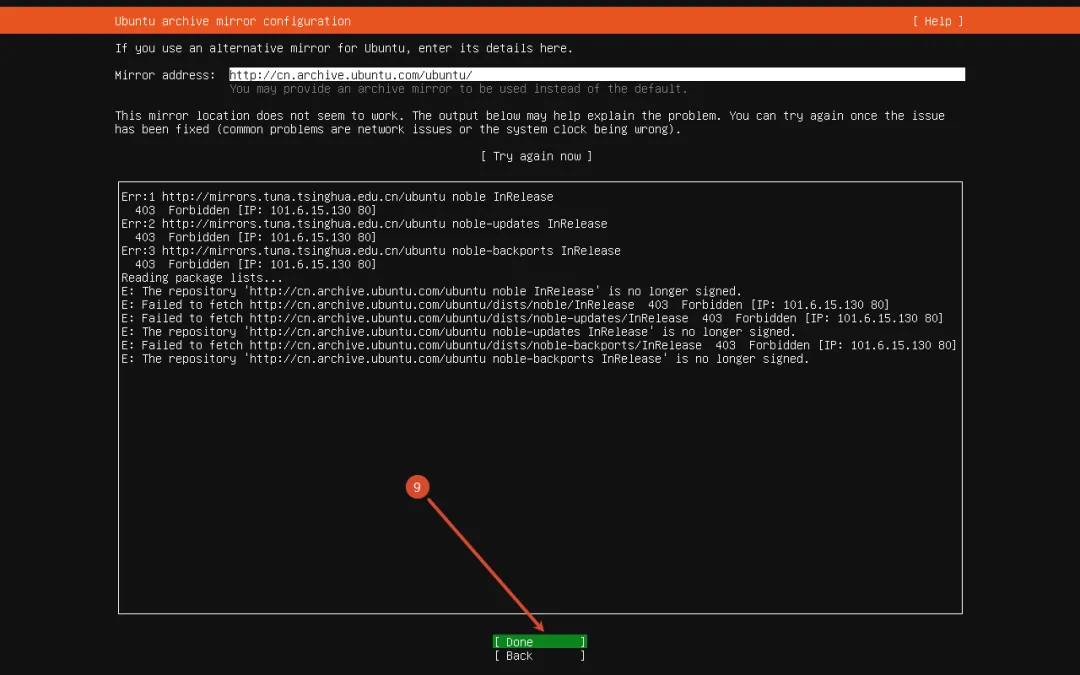Click the Mirror address input field
This screenshot has height=675, width=1080.
click(596, 74)
